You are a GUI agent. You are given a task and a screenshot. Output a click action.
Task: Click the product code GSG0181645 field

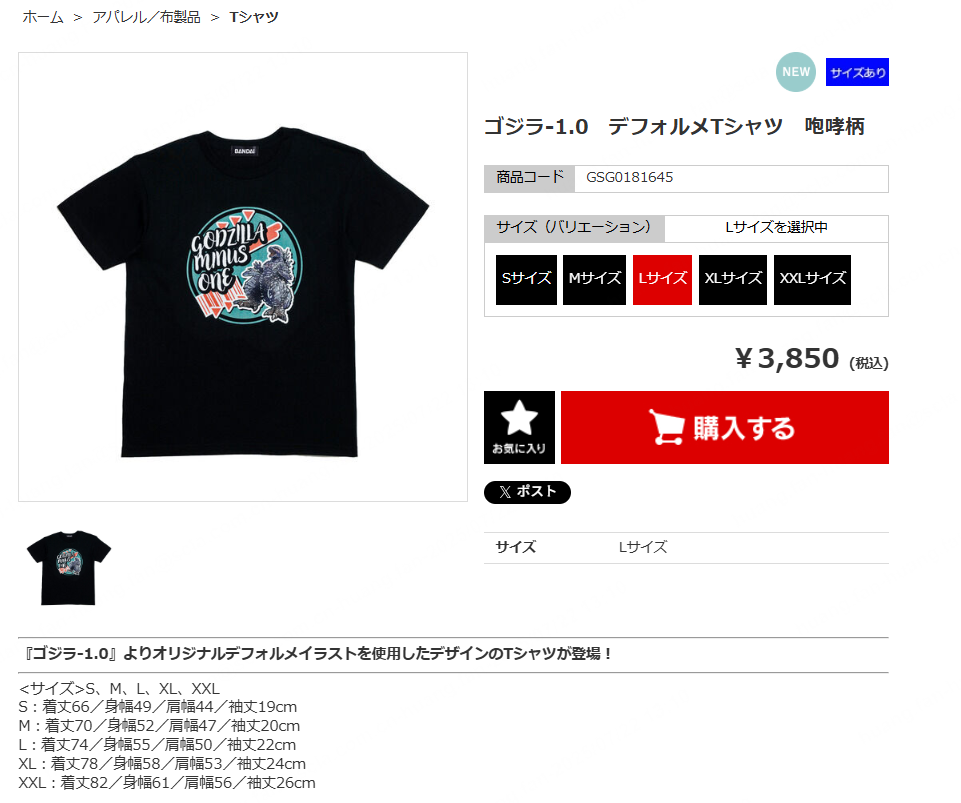point(731,178)
